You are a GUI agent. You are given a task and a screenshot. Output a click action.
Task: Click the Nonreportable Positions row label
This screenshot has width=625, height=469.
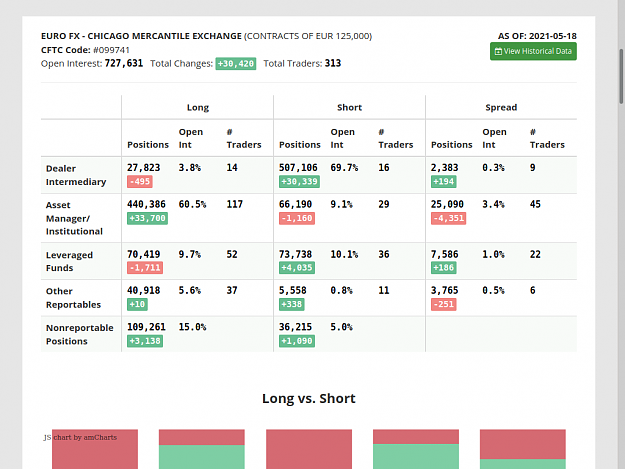(x=79, y=334)
